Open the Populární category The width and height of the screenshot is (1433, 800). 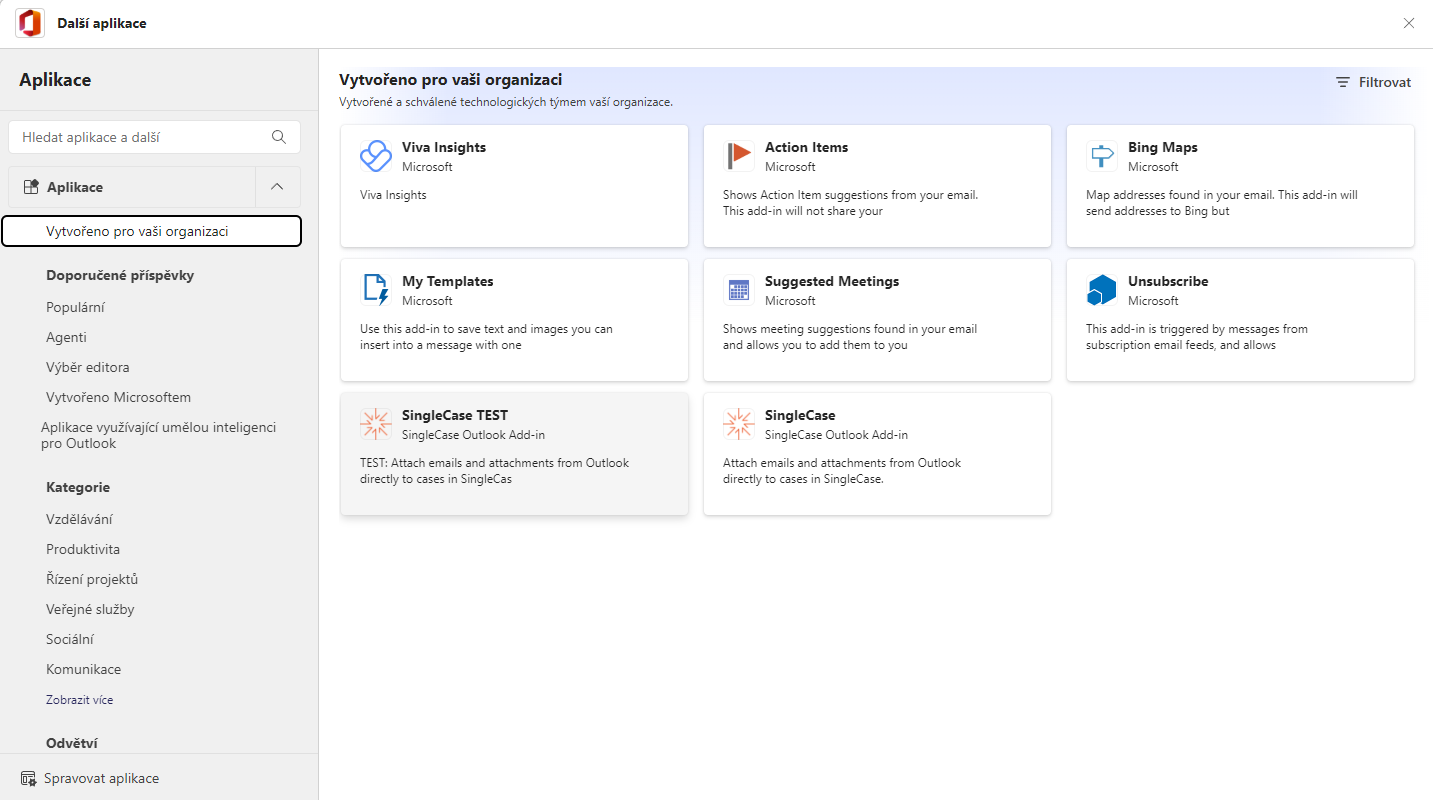[x=75, y=307]
